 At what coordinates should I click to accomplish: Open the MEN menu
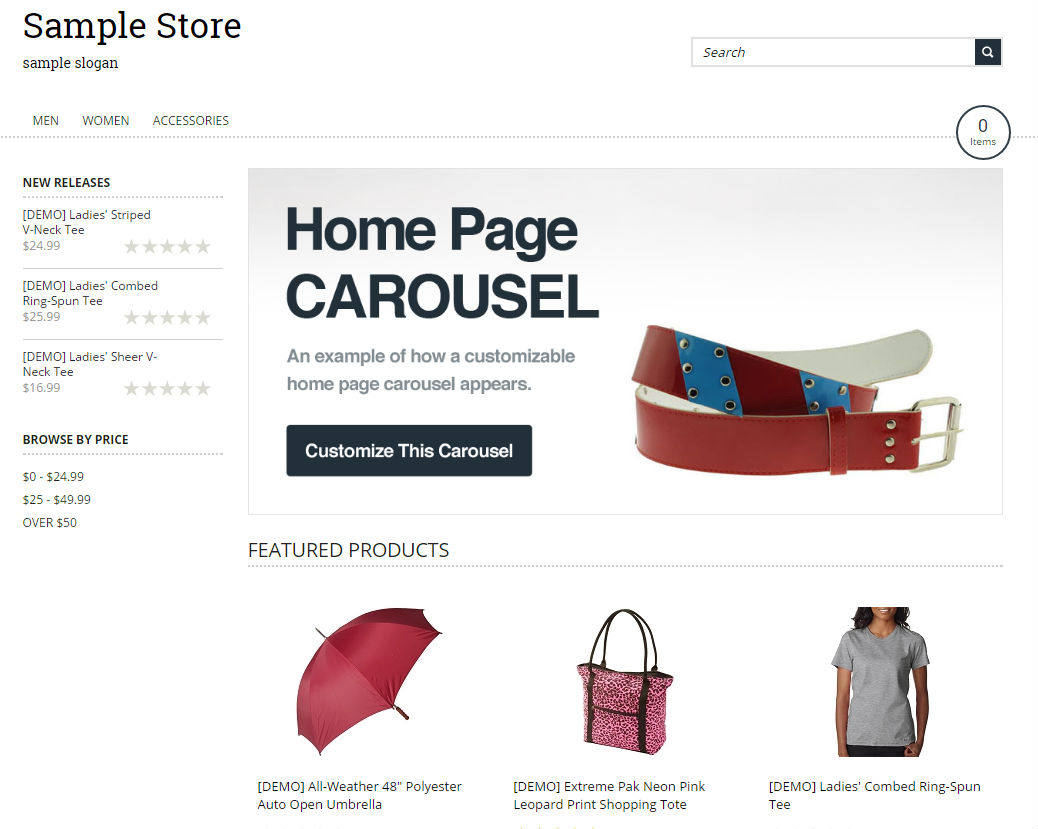point(46,121)
